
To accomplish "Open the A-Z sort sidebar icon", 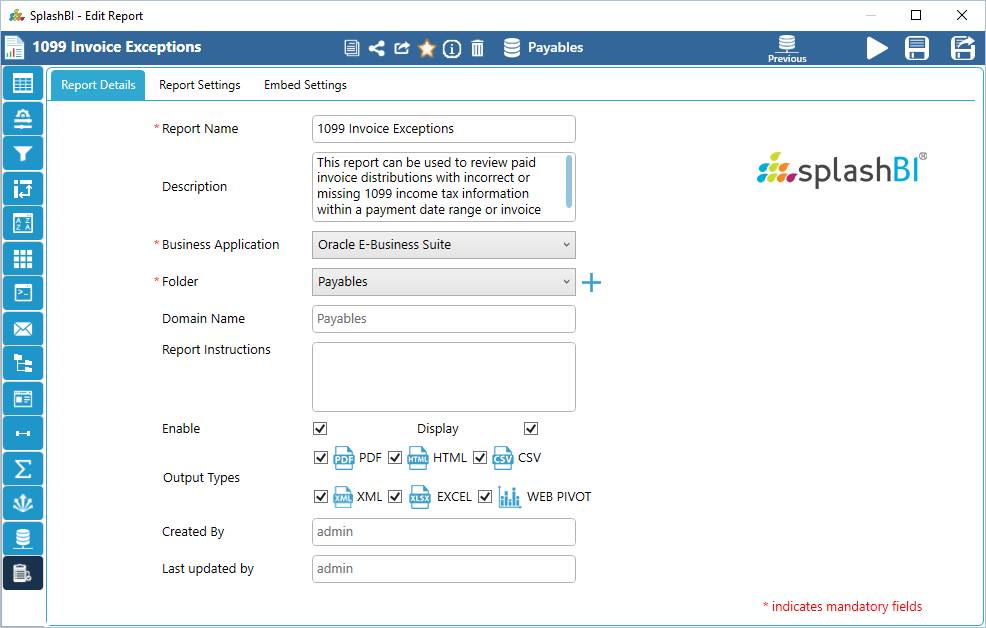I will [x=23, y=223].
